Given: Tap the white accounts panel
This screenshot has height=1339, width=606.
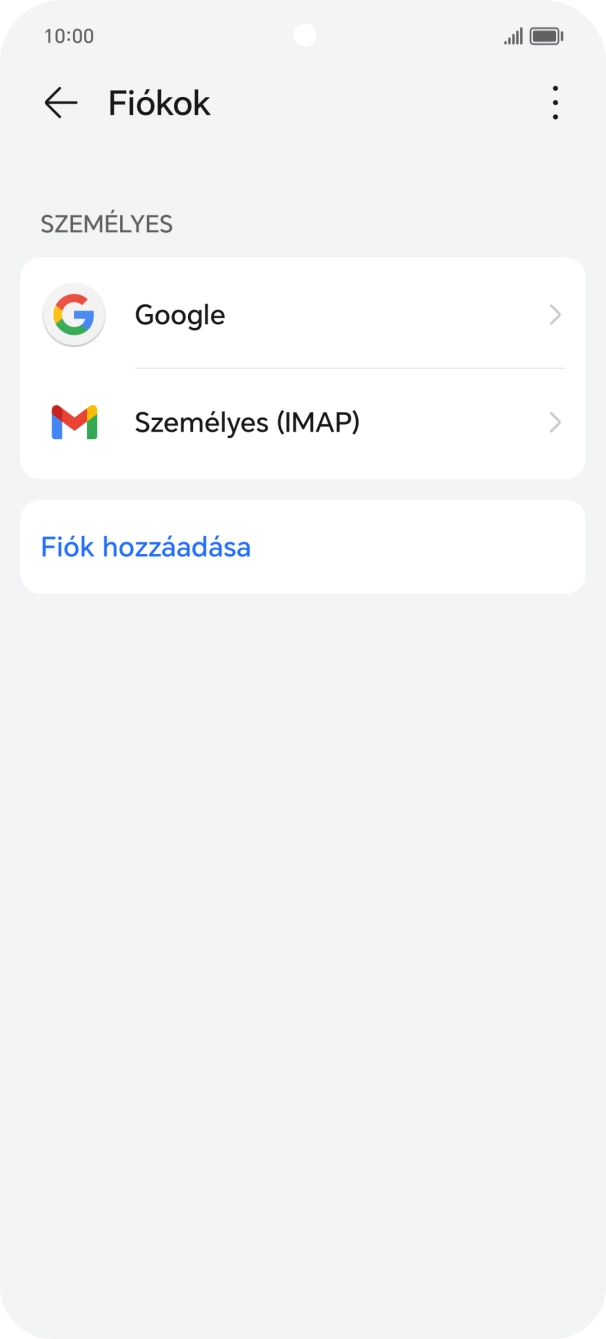Looking at the screenshot, I should pyautogui.click(x=303, y=368).
